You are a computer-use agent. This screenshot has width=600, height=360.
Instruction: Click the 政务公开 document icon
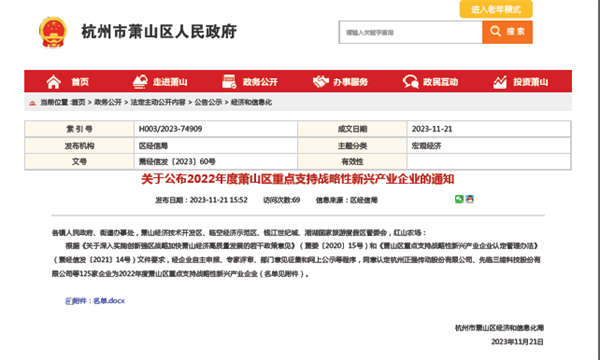(x=230, y=81)
